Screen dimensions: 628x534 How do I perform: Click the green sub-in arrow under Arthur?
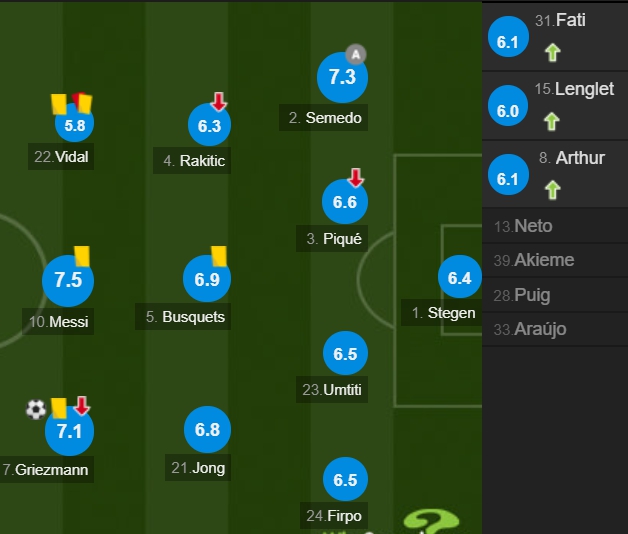[x=553, y=190]
